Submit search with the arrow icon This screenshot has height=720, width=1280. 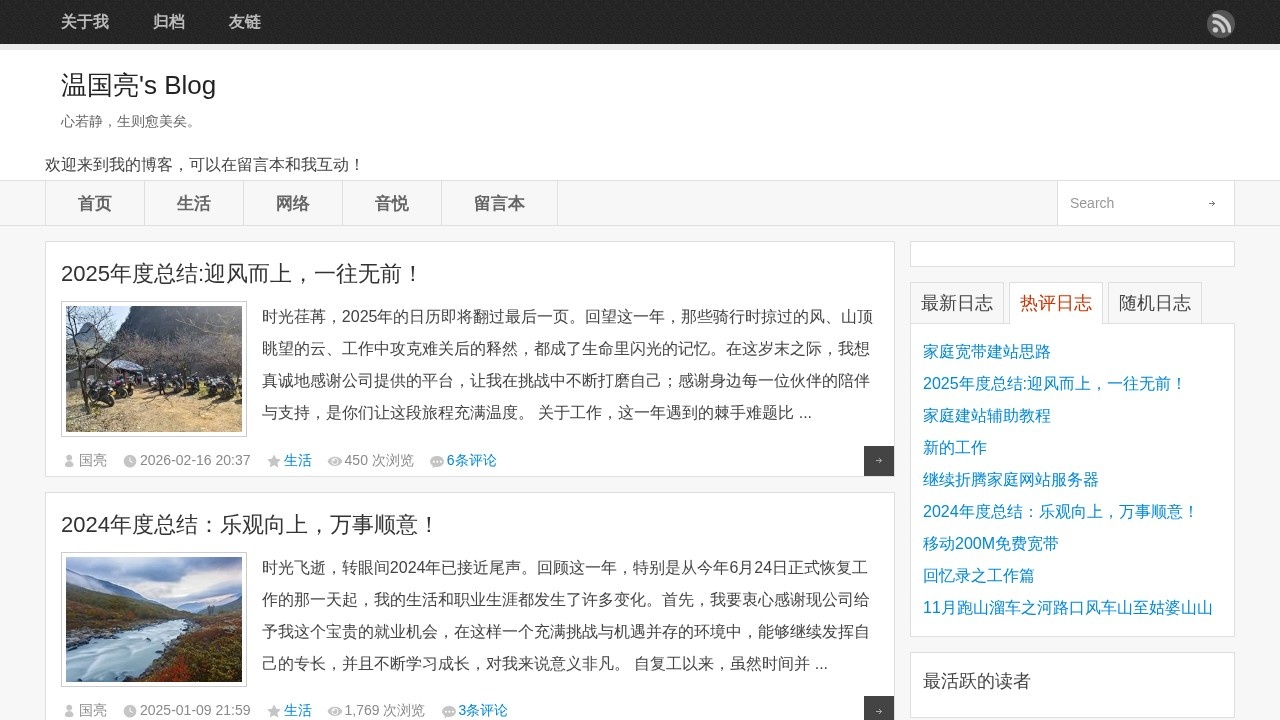(x=1212, y=203)
